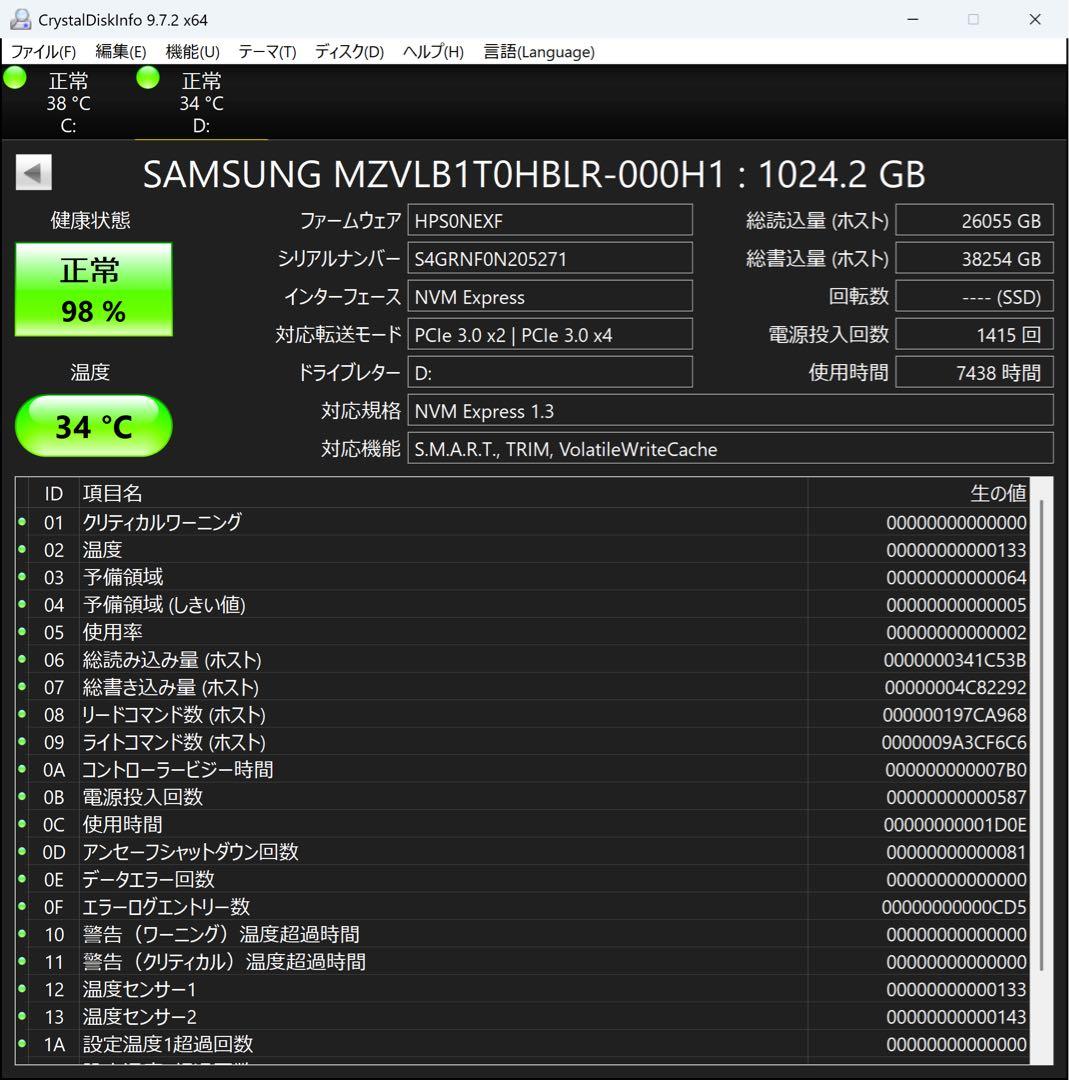
Task: Click the SMART list vertical scrollbar
Action: click(x=1041, y=734)
